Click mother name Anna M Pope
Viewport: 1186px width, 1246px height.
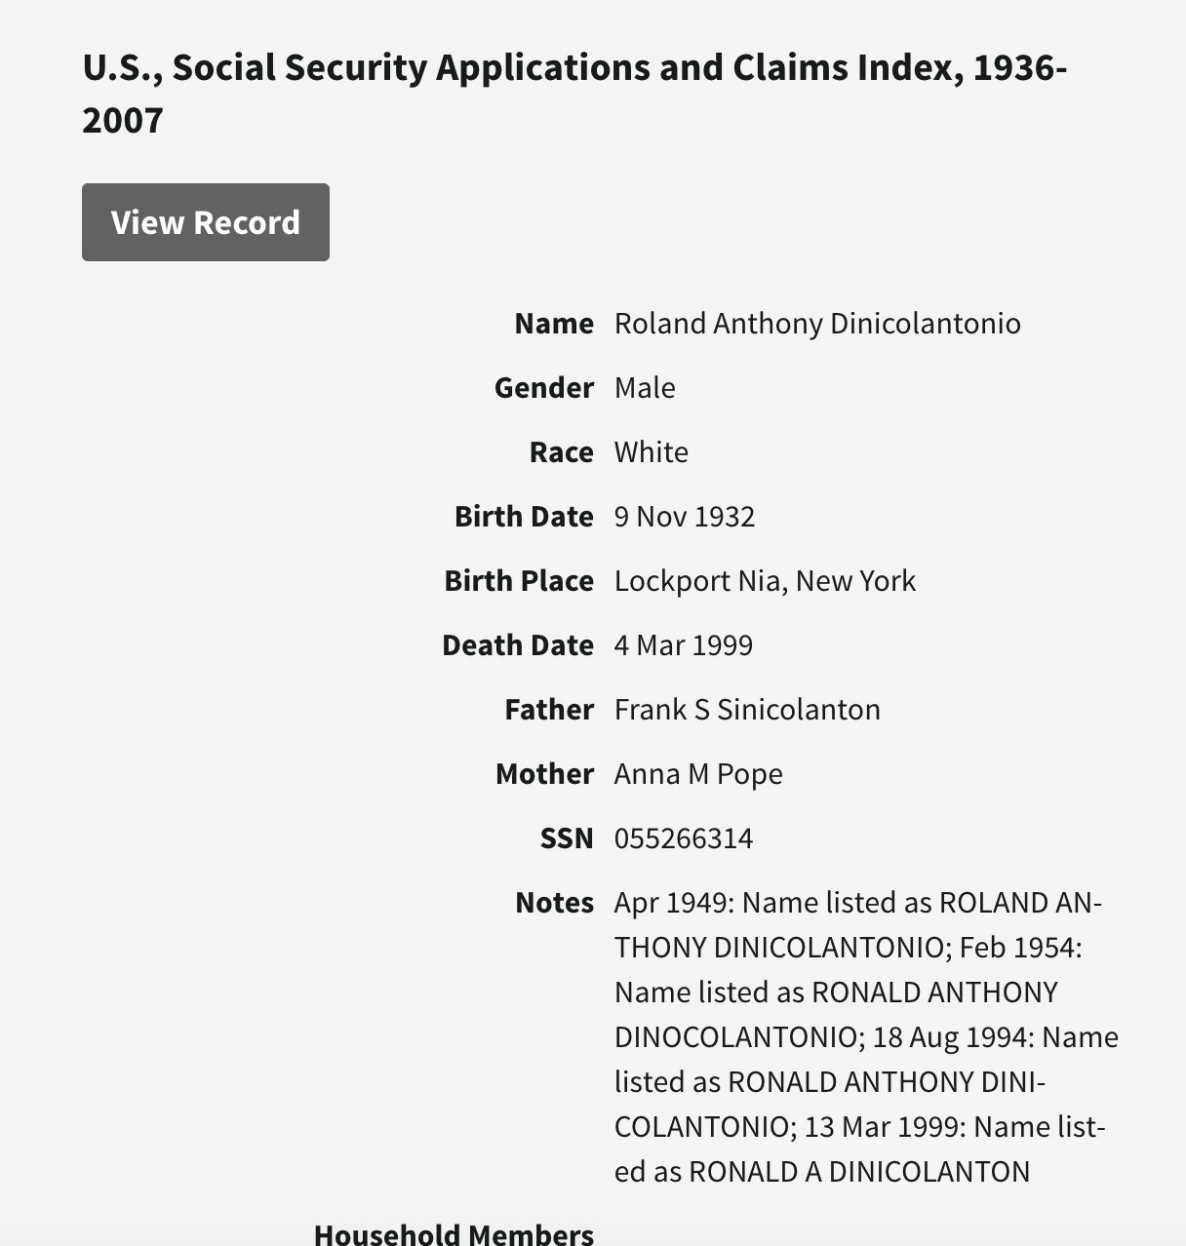[698, 774]
